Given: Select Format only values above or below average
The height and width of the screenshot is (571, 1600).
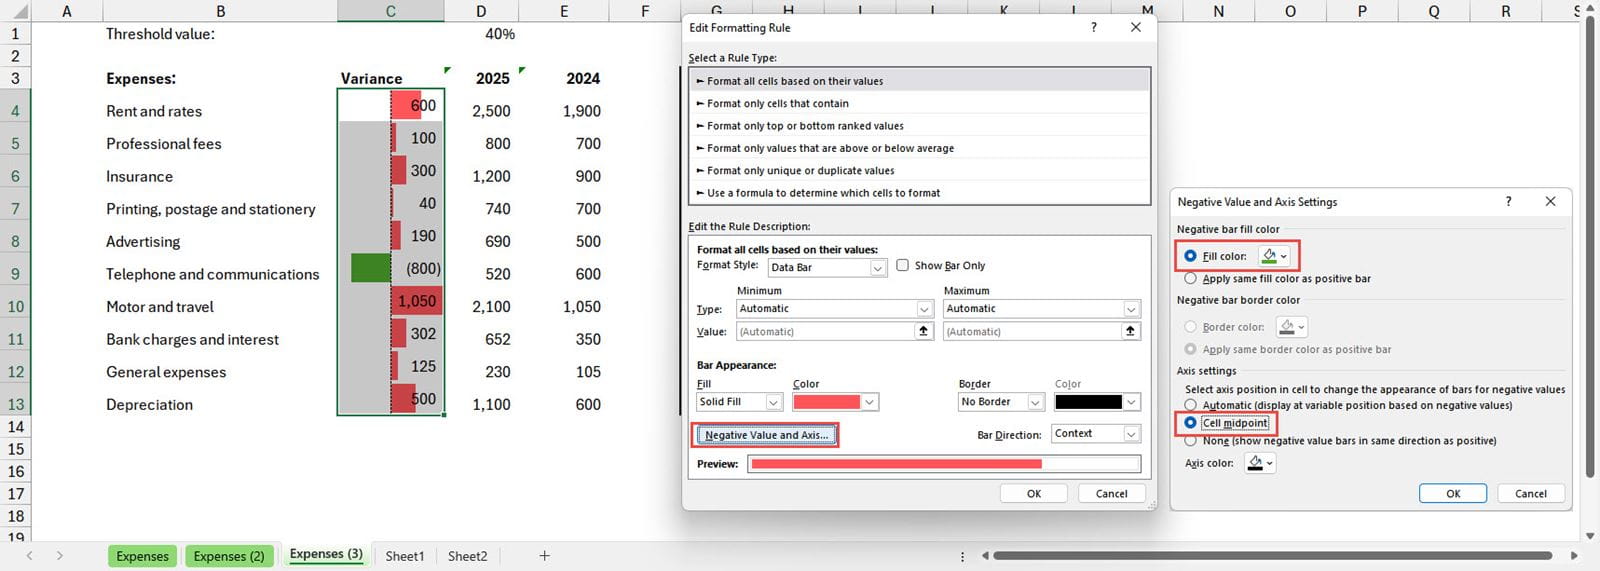Looking at the screenshot, I should [919, 148].
